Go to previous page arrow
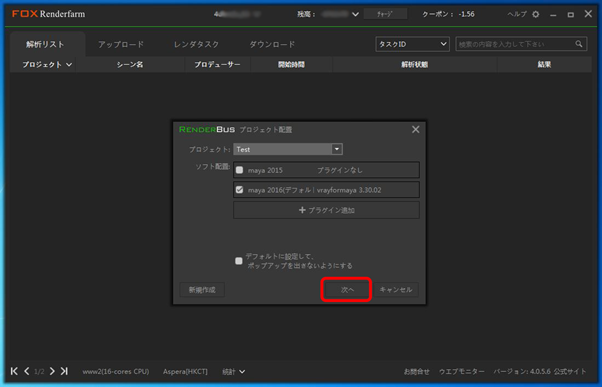The width and height of the screenshot is (602, 387). pyautogui.click(x=26, y=371)
